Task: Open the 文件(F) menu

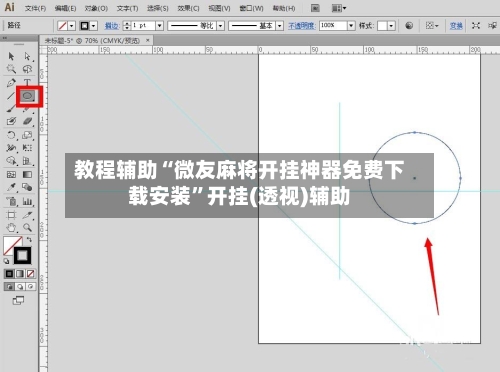Action: tap(35, 8)
